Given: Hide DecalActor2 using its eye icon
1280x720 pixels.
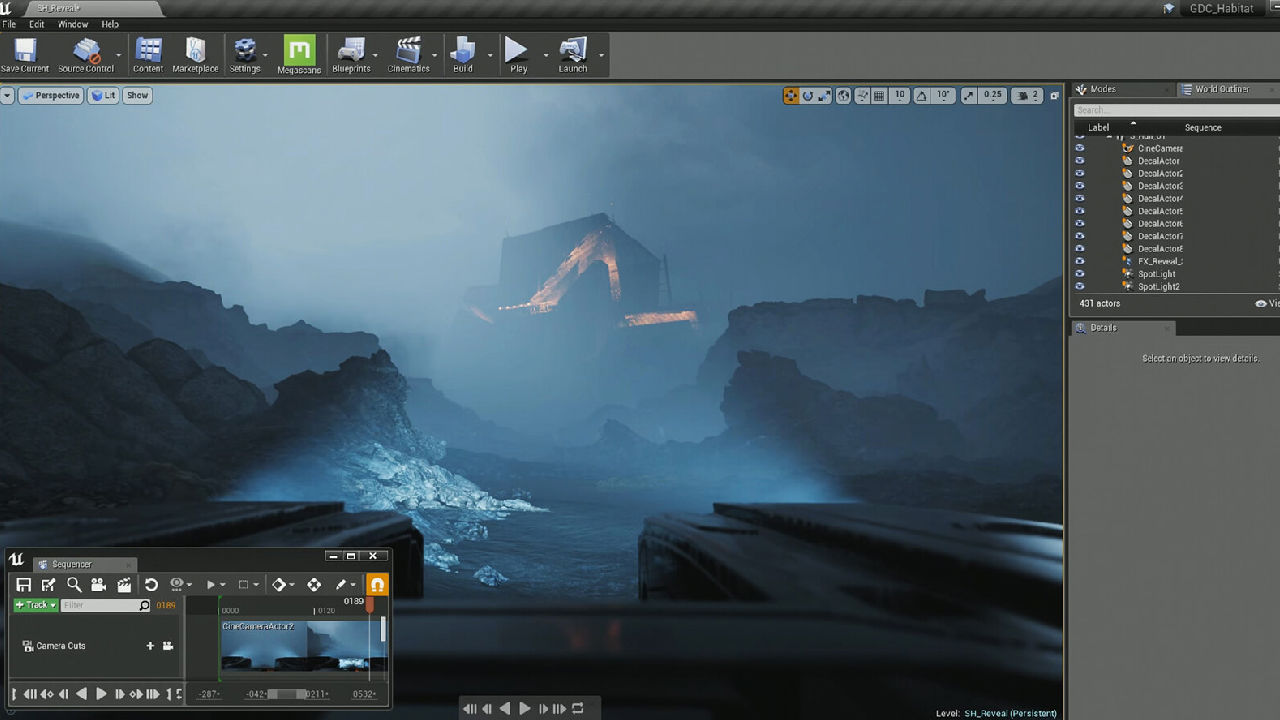Looking at the screenshot, I should 1079,173.
